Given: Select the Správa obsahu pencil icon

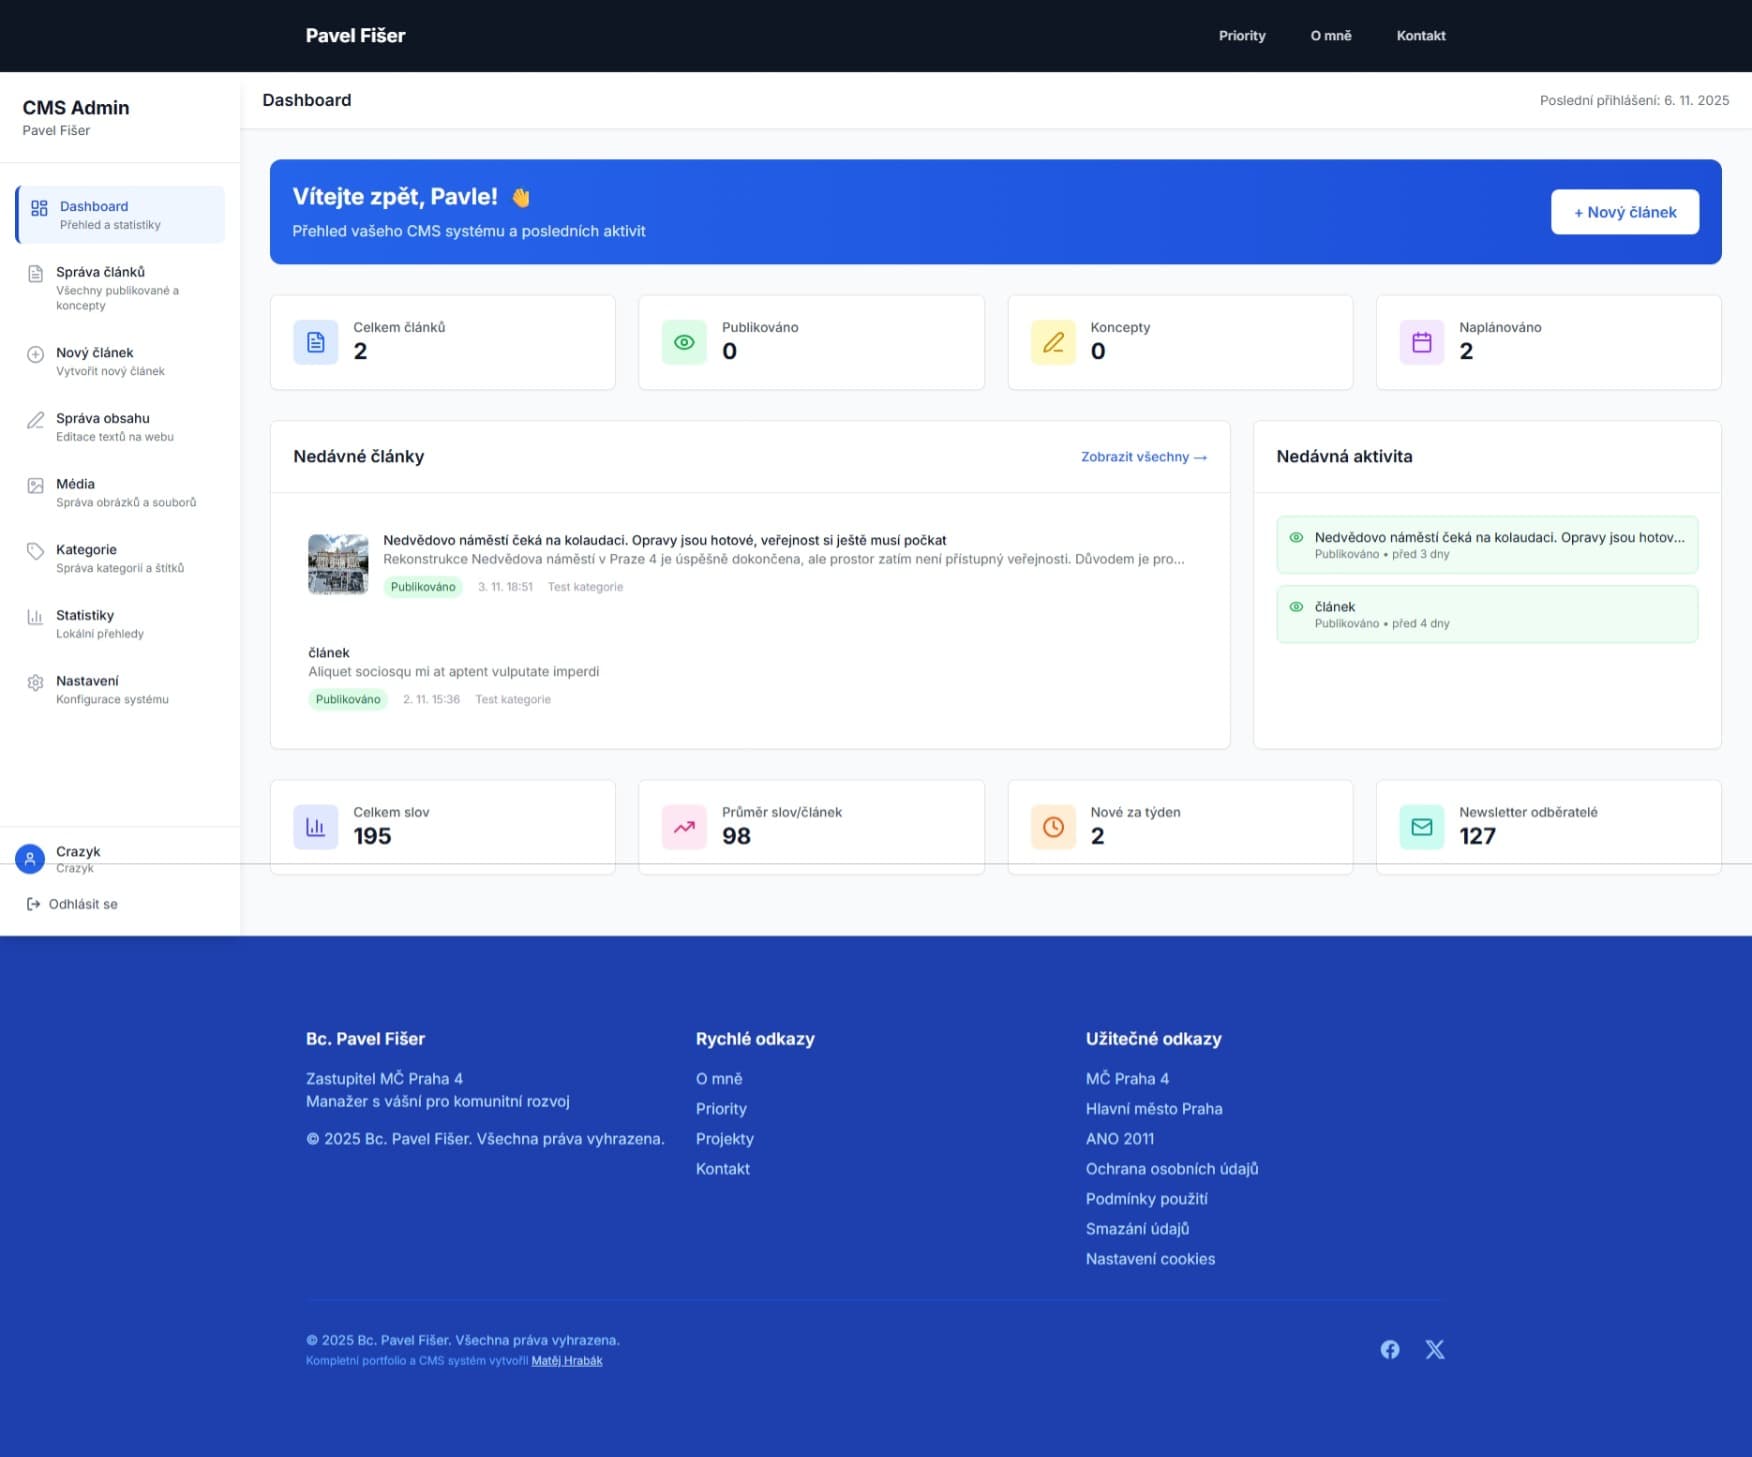Looking at the screenshot, I should [36, 419].
